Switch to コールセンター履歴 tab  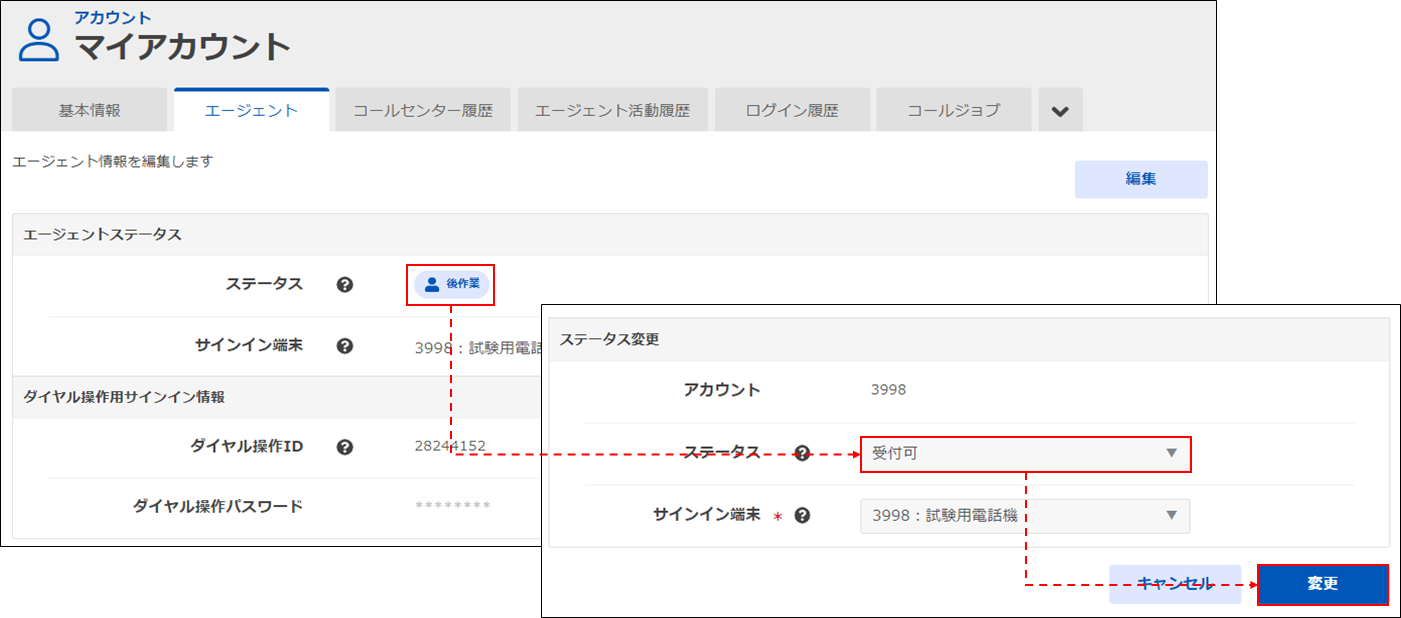423,110
